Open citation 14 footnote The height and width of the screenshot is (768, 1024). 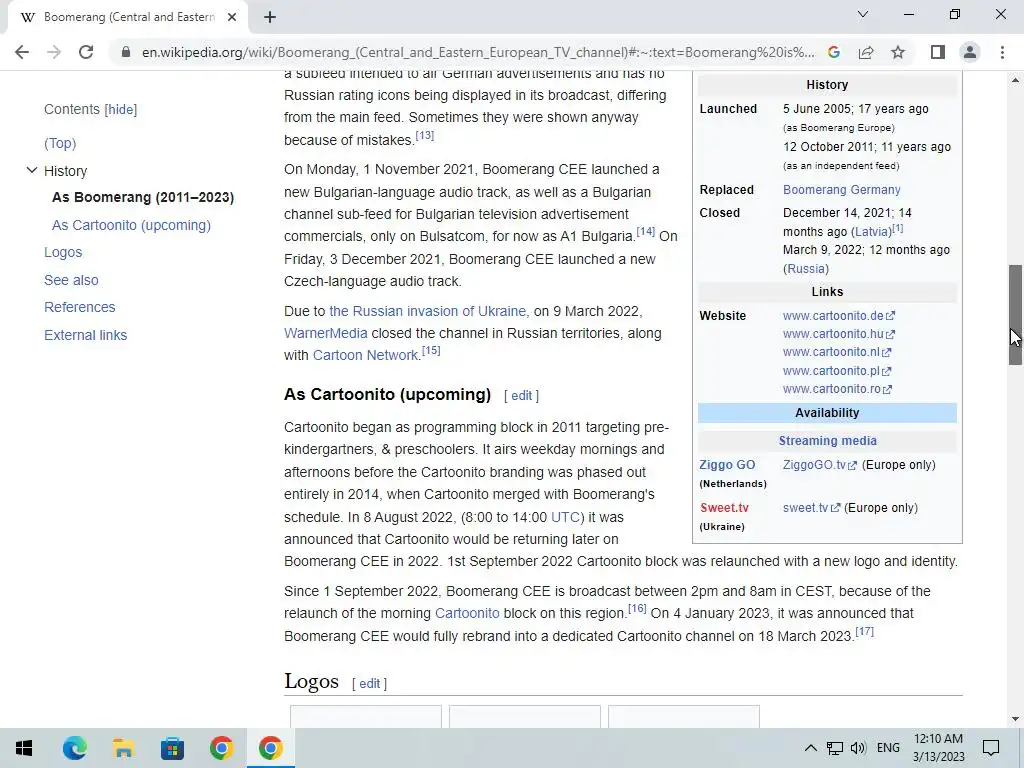pyautogui.click(x=645, y=231)
